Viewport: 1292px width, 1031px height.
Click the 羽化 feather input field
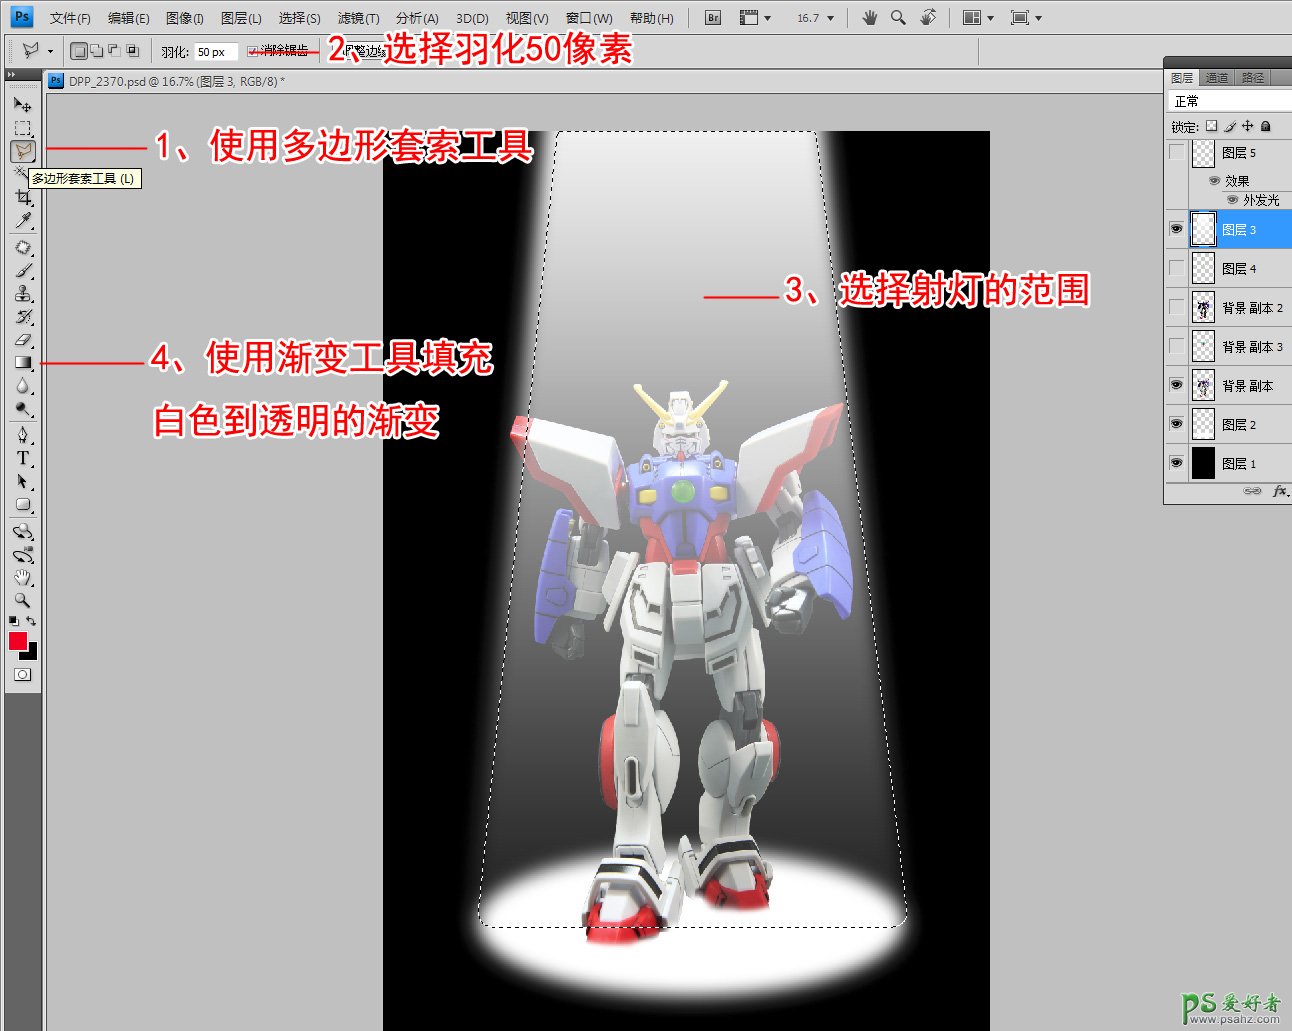[x=215, y=52]
